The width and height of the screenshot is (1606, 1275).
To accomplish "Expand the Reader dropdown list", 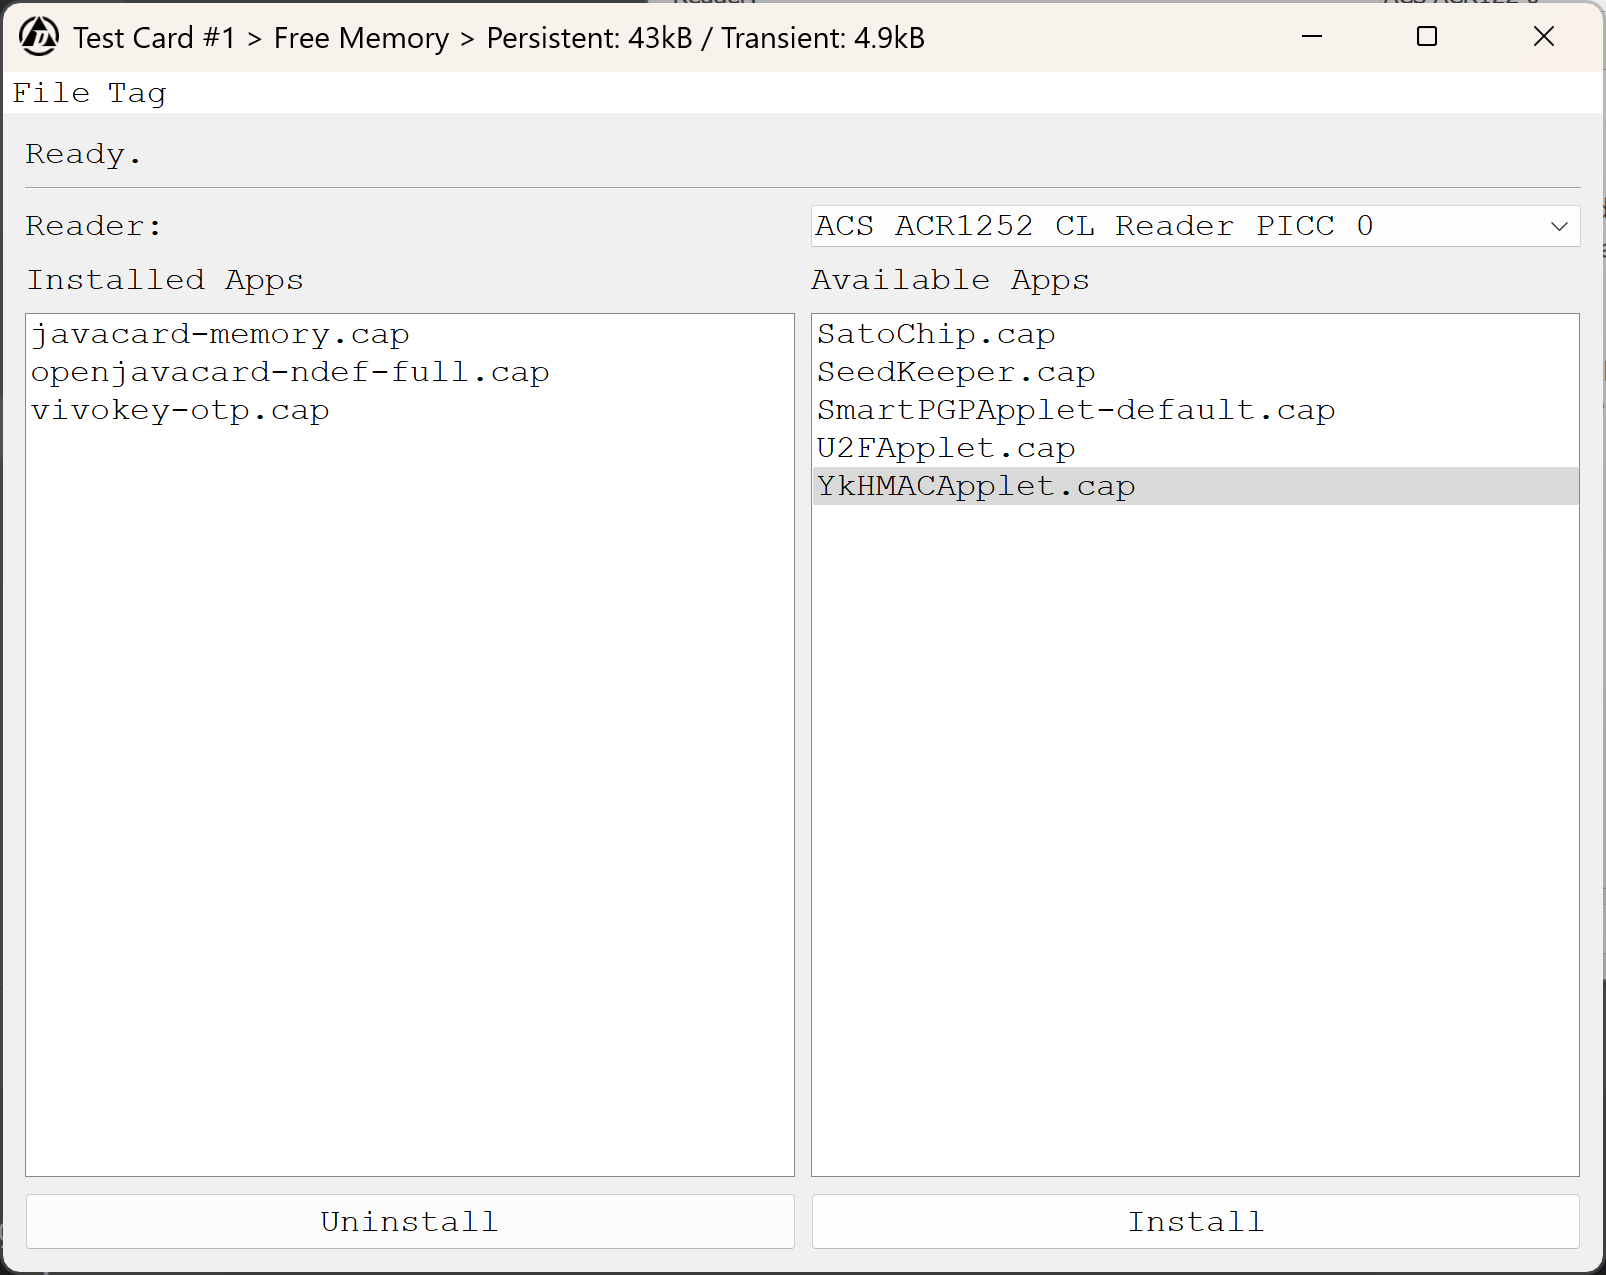I will 1195,226.
